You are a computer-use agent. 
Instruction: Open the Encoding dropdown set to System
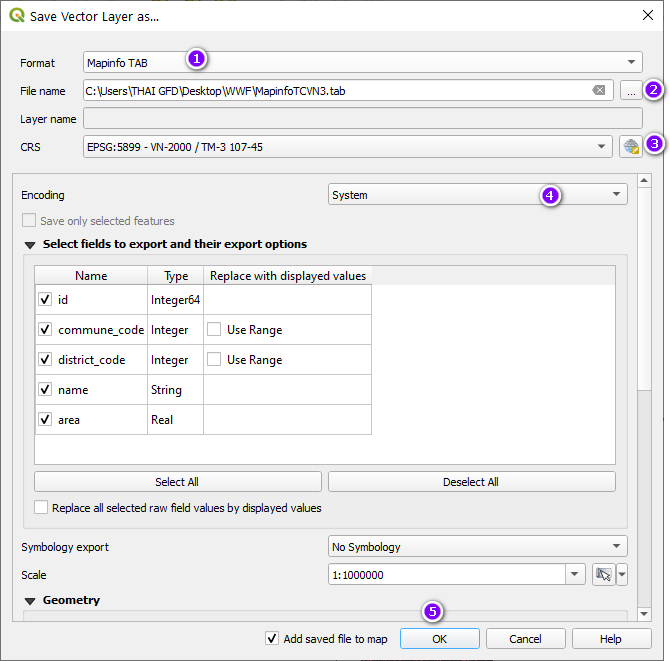click(x=478, y=194)
